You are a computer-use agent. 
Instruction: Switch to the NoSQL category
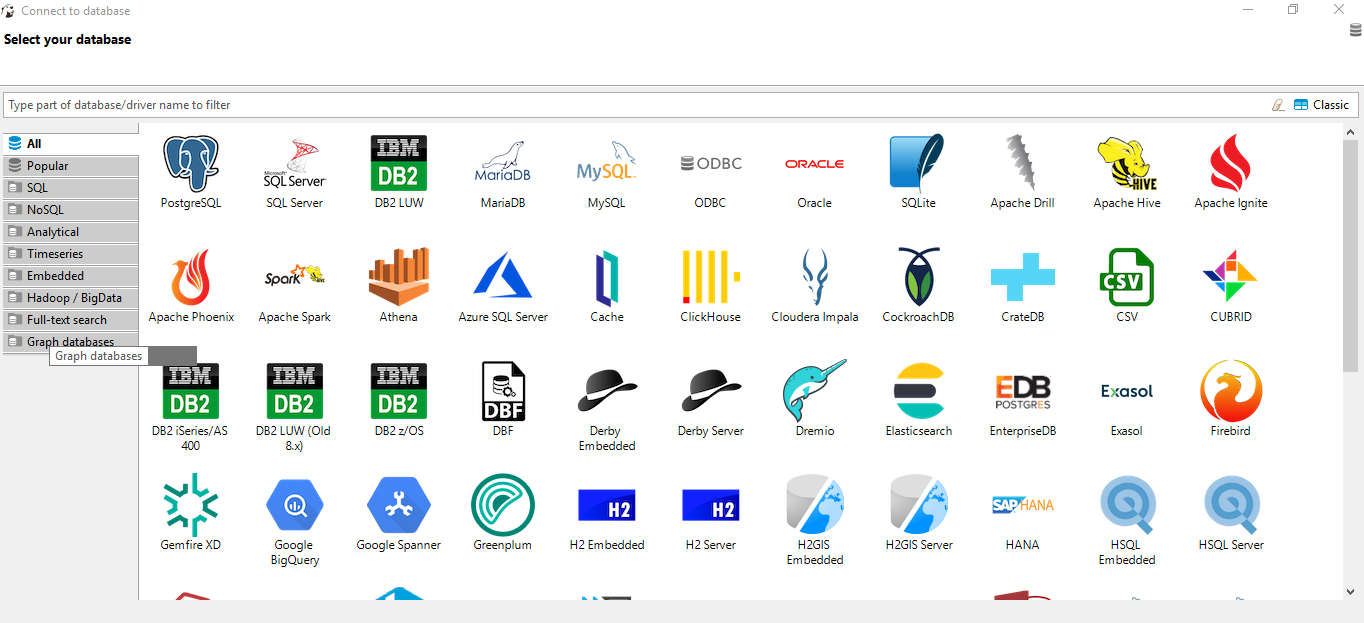point(71,210)
